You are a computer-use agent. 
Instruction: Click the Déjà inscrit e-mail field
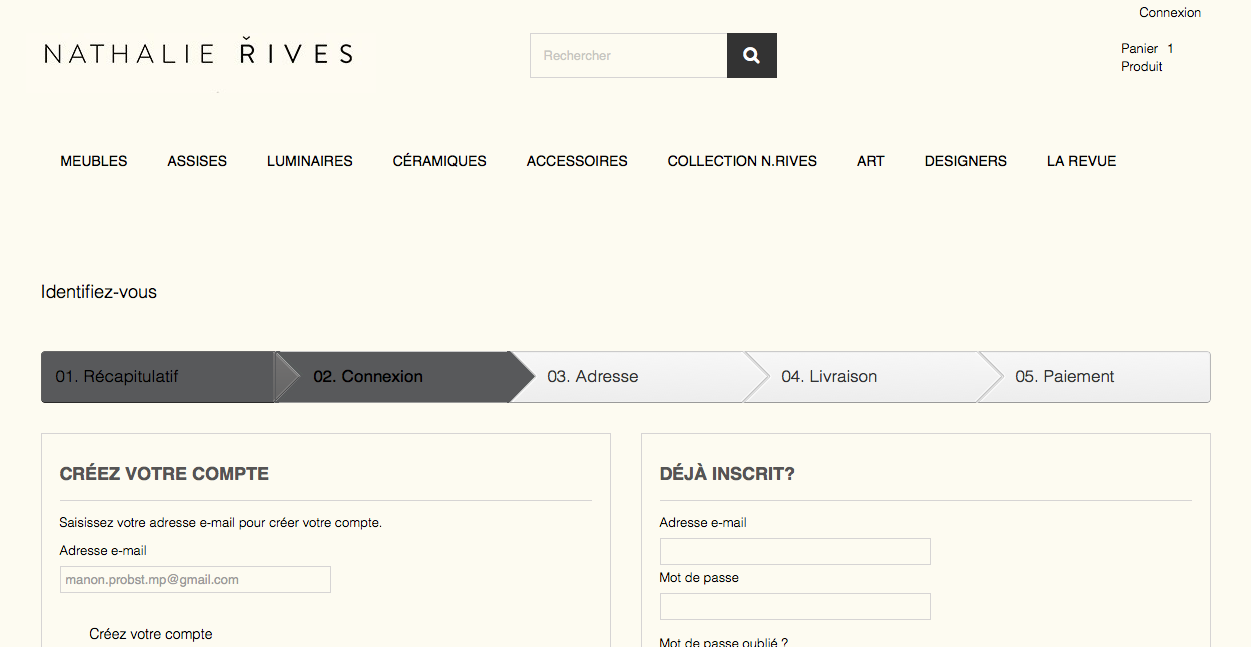point(795,552)
